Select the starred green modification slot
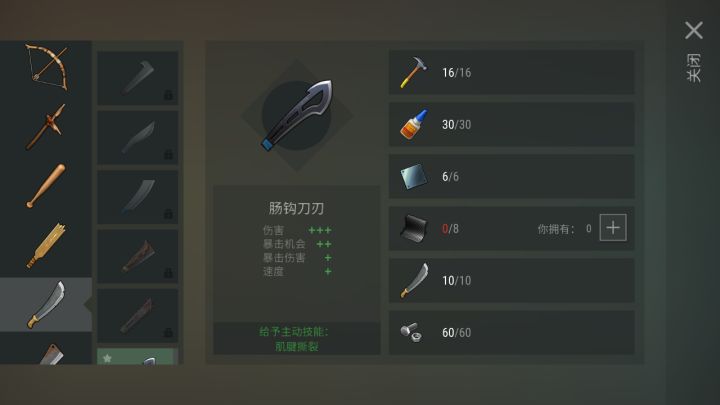Screen dimensions: 720x405 point(138,357)
